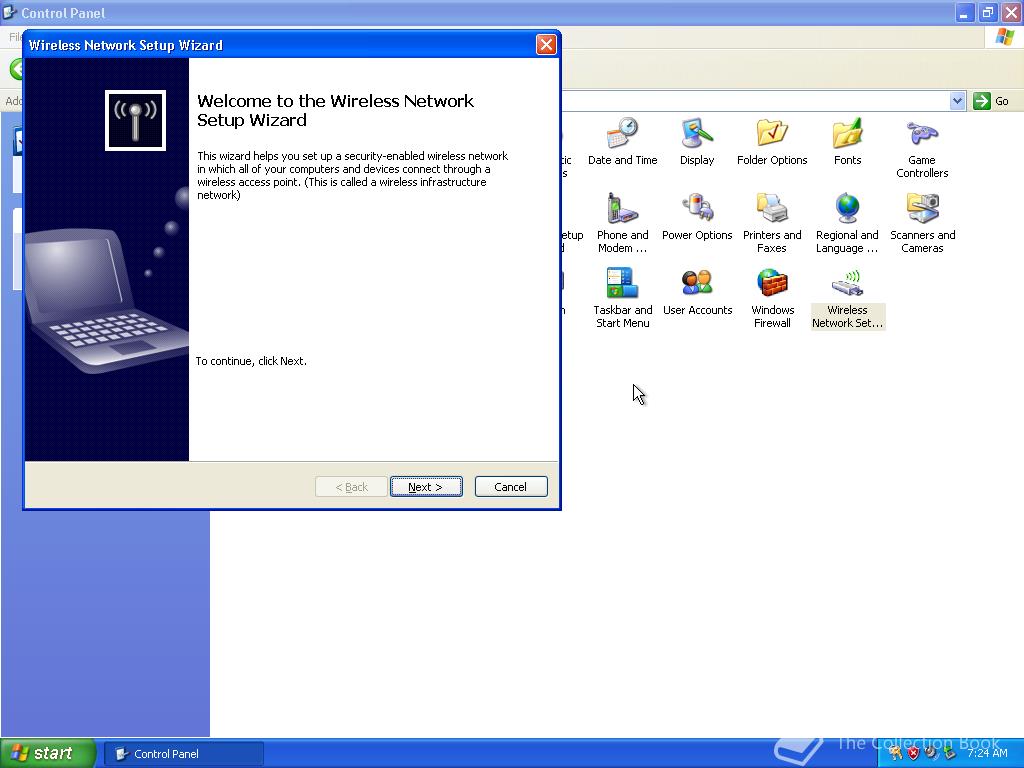
Task: Open Printers and Faxes icon
Action: click(x=772, y=223)
